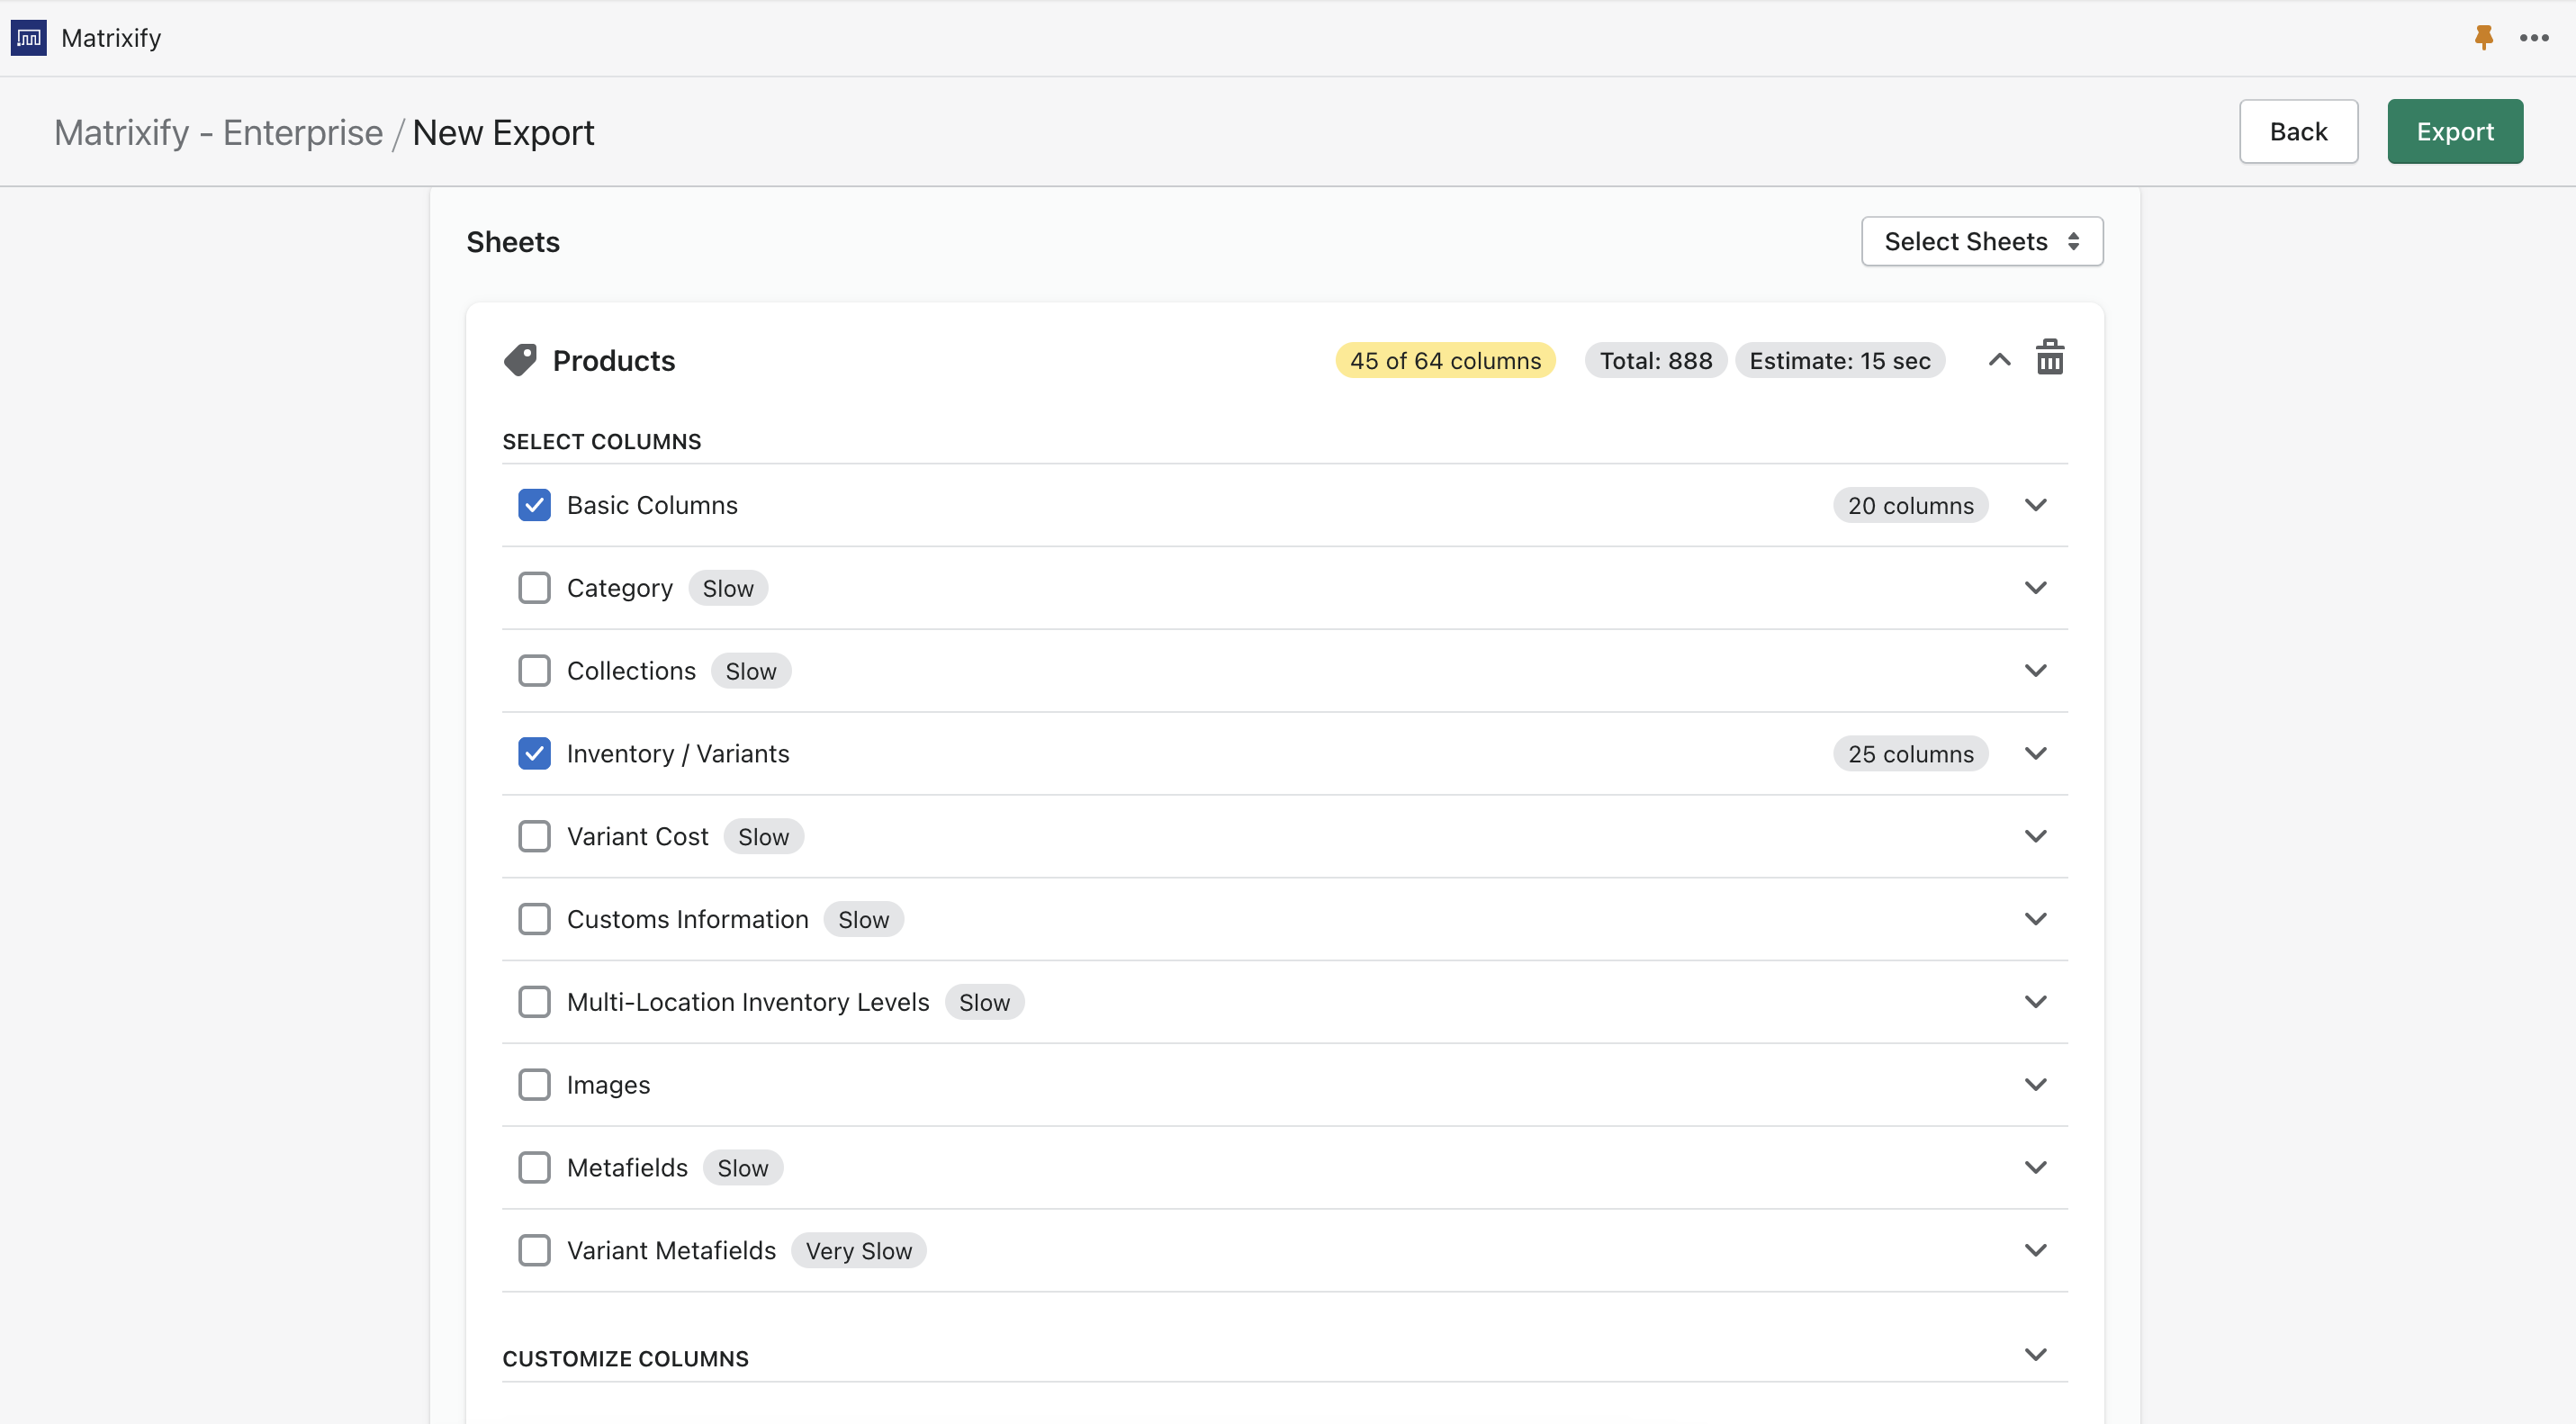The image size is (2576, 1424).
Task: Click the 45 of 64 columns badge
Action: [1444, 360]
